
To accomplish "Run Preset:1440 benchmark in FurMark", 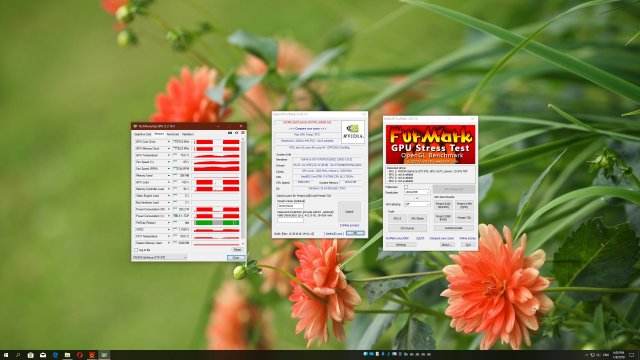I will tap(464, 205).
